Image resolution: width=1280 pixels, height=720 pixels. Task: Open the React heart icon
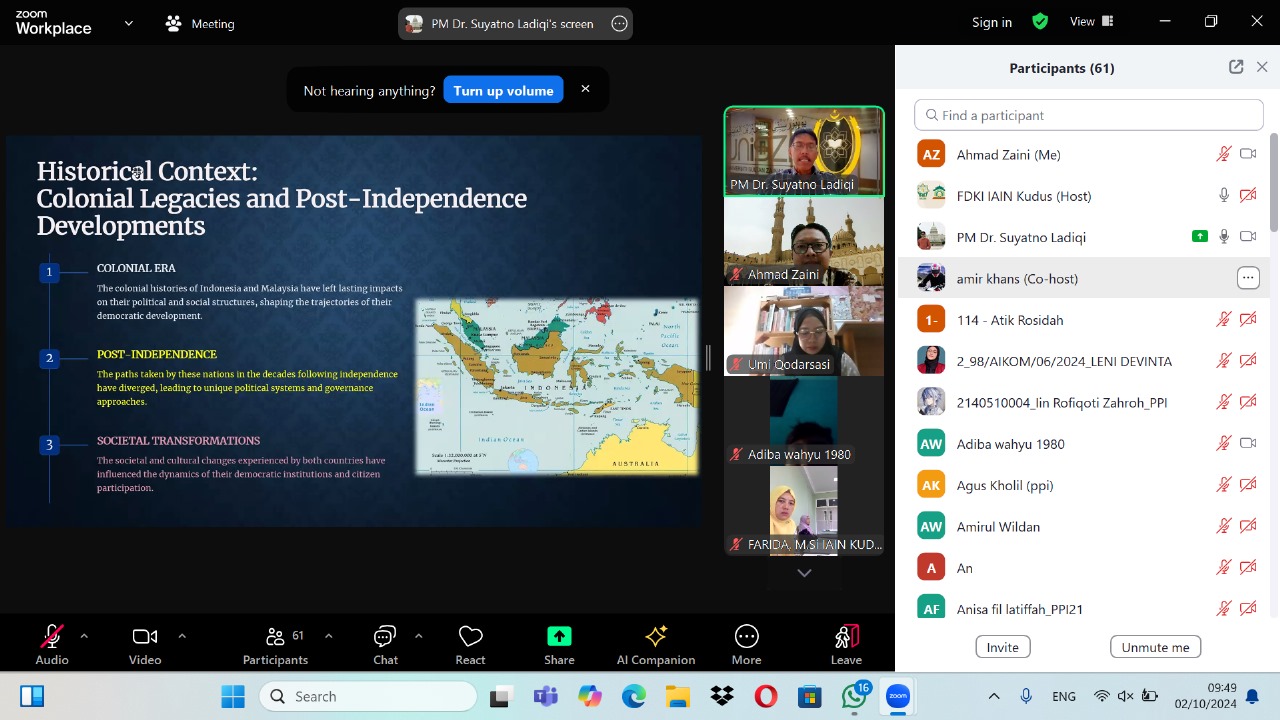pos(471,637)
